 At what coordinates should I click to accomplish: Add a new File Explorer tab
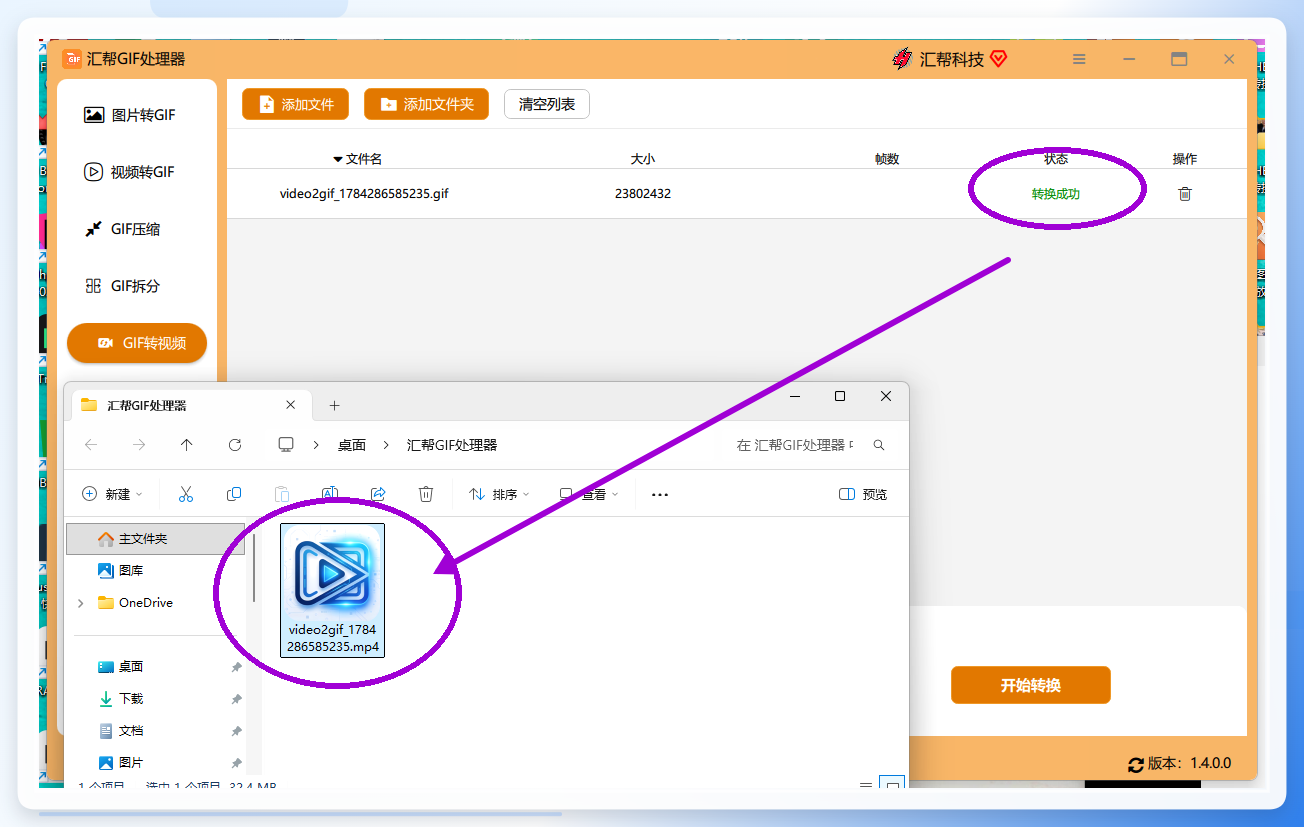335,405
